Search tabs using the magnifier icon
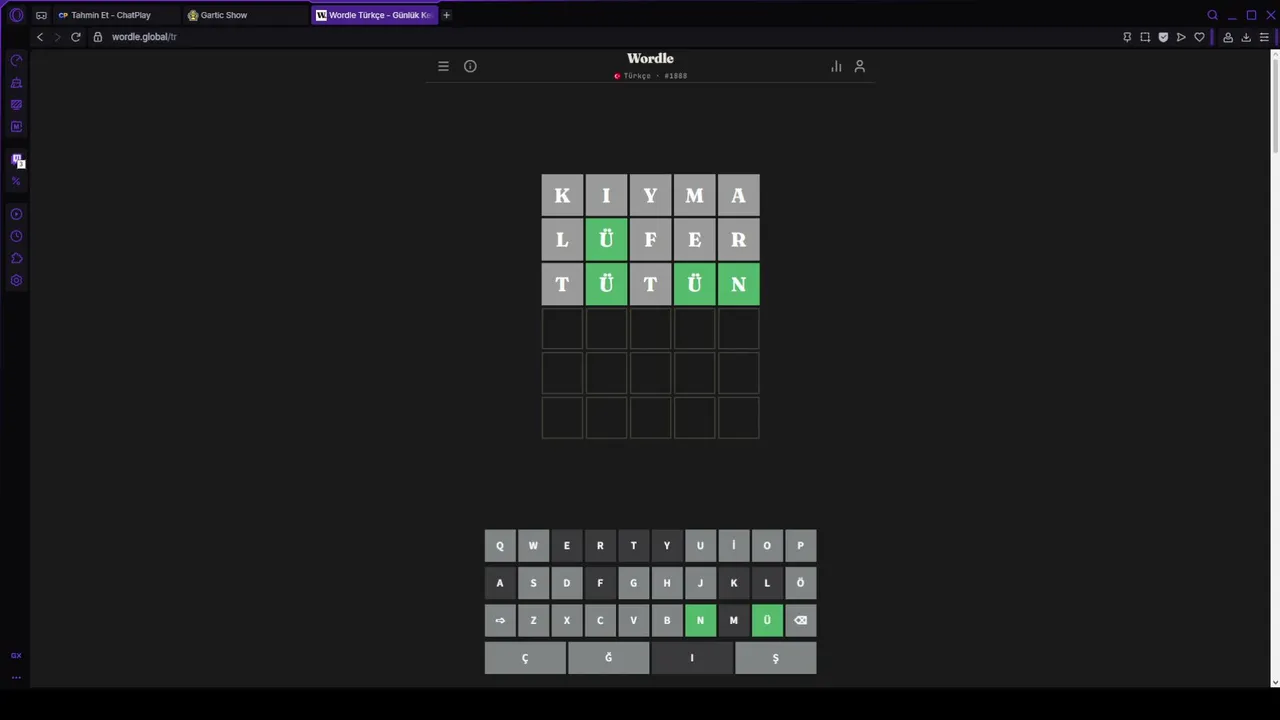The width and height of the screenshot is (1280, 720). tap(1212, 15)
